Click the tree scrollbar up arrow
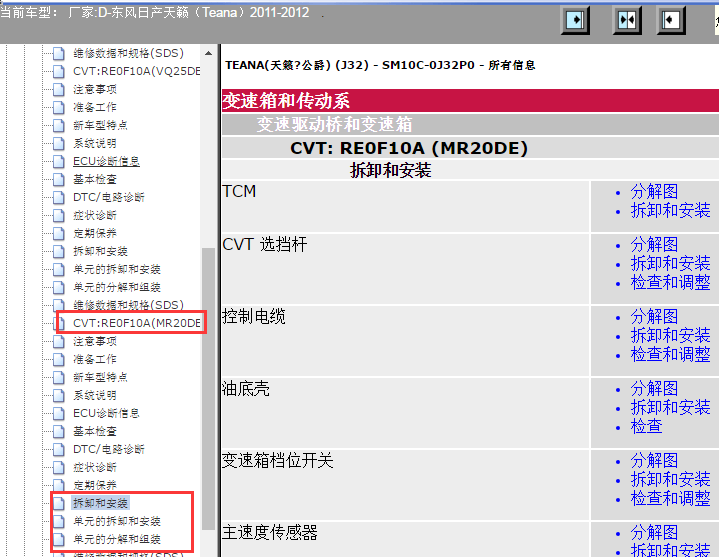Screen dimensions: 719x557 (x=208, y=53)
